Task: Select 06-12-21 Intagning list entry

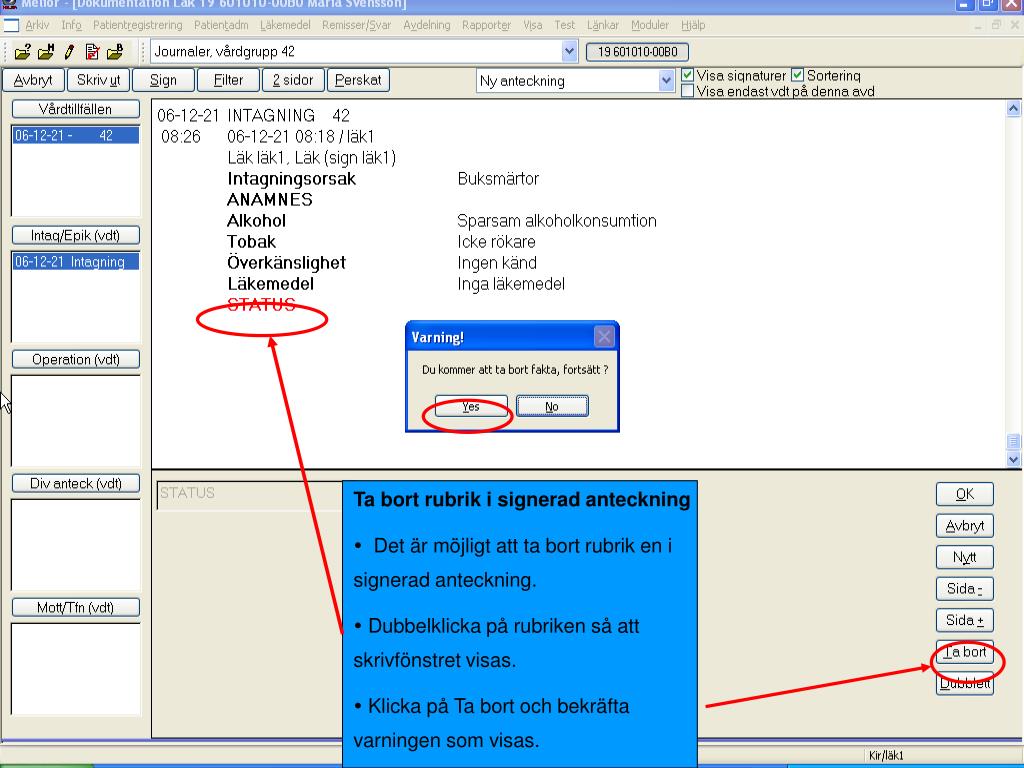Action: pos(76,262)
